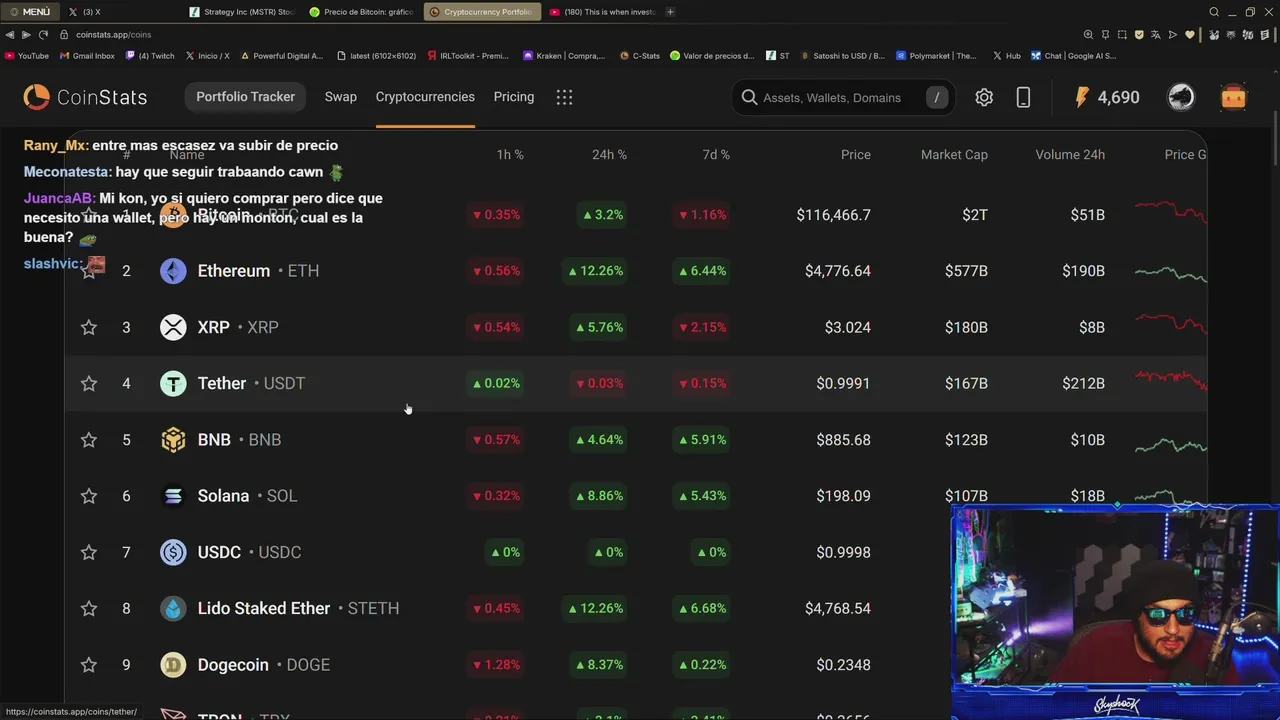Favorite Tether with its star
Viewport: 1280px width, 720px height.
coord(89,383)
